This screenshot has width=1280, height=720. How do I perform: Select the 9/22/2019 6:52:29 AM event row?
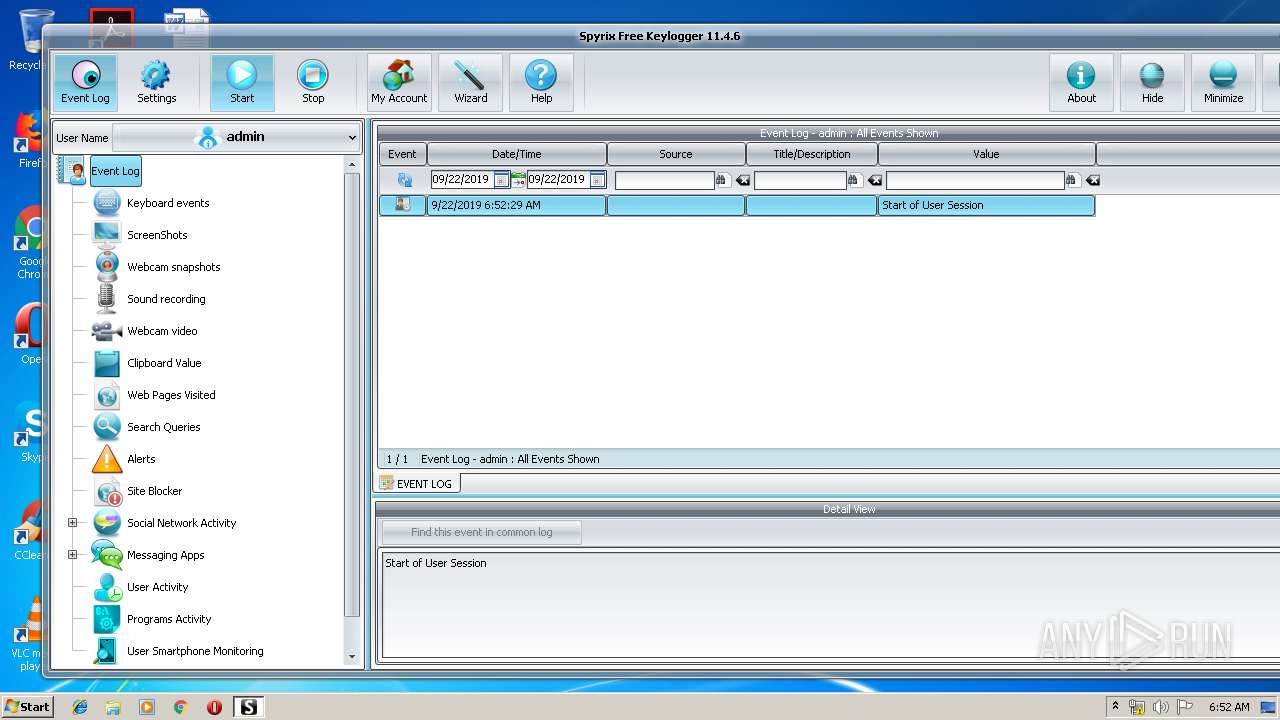tap(737, 205)
